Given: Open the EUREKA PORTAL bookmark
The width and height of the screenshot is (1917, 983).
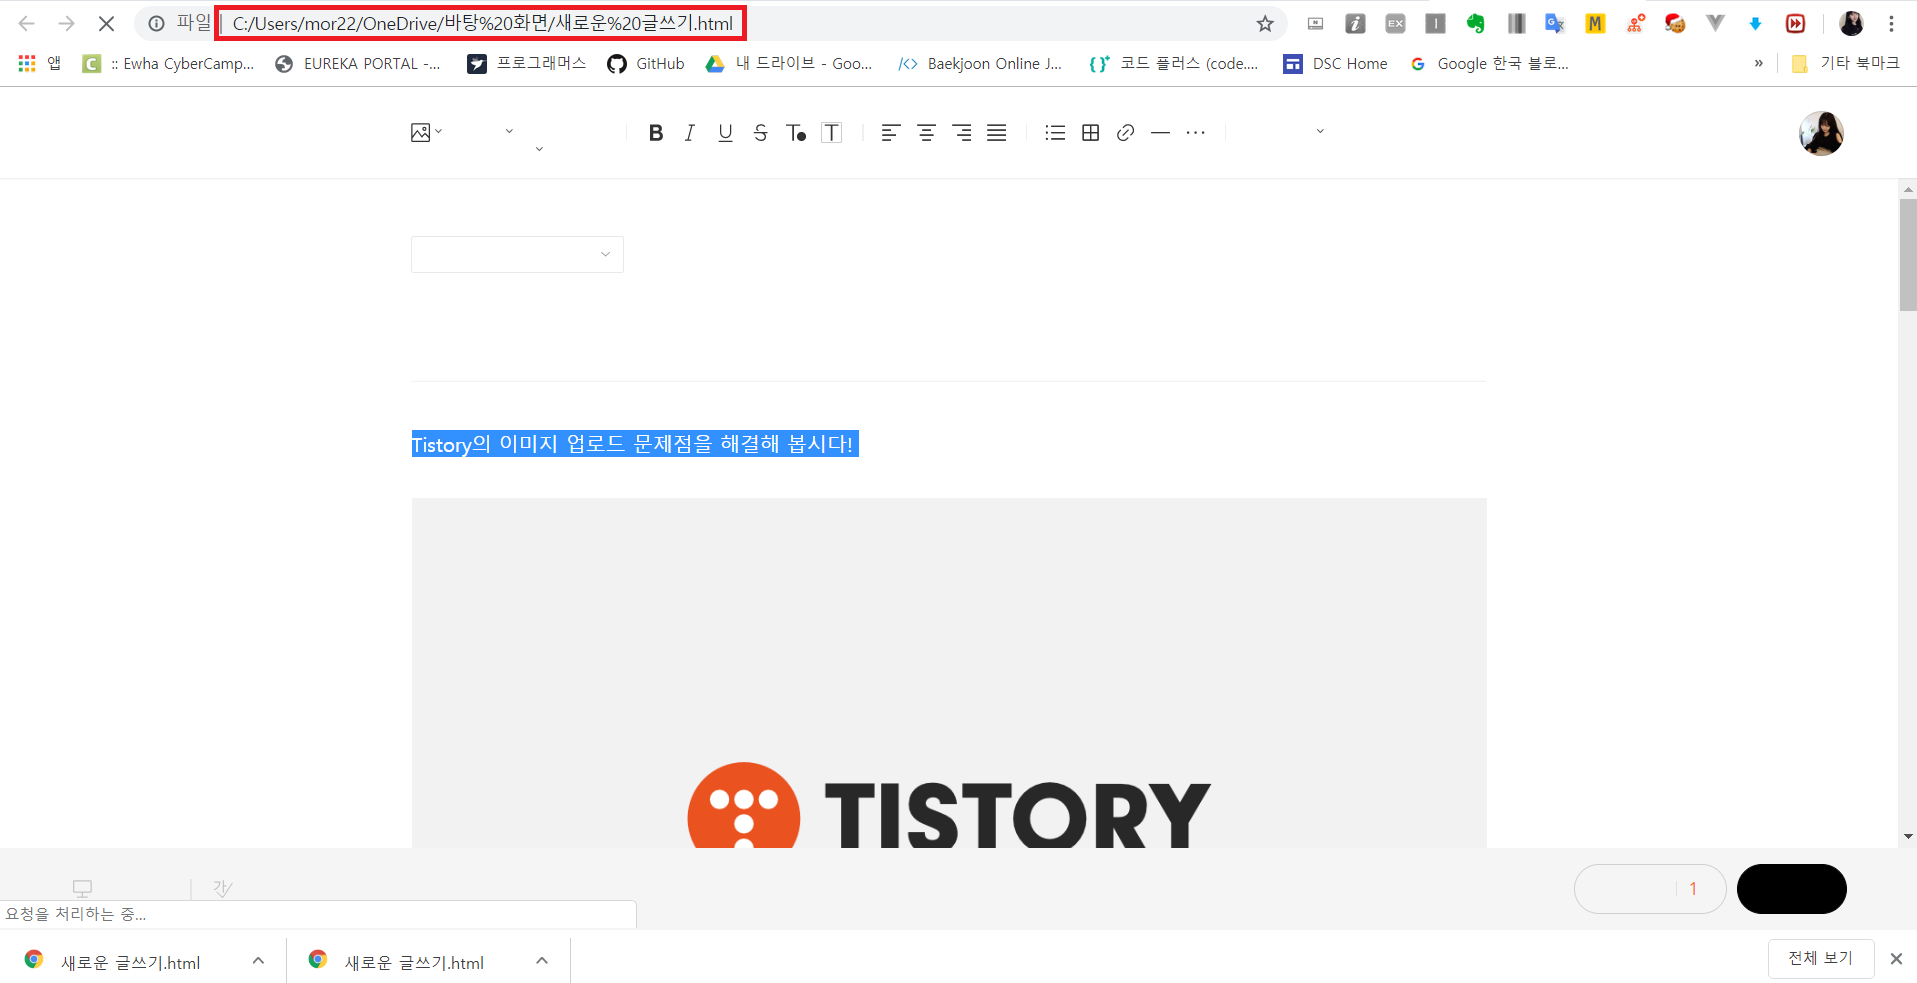Looking at the screenshot, I should 358,63.
